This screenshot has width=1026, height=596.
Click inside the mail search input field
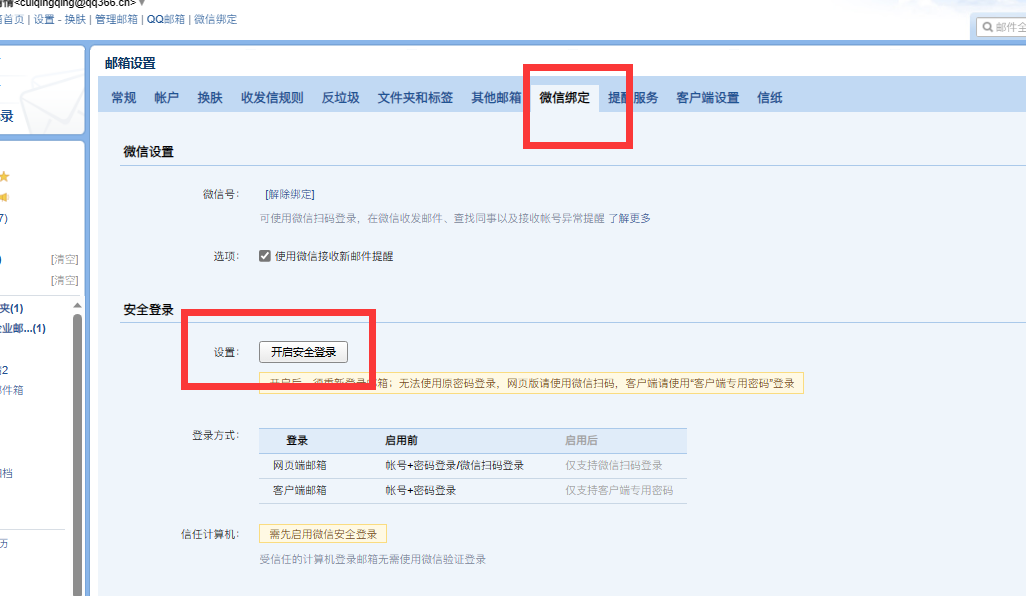point(1008,27)
